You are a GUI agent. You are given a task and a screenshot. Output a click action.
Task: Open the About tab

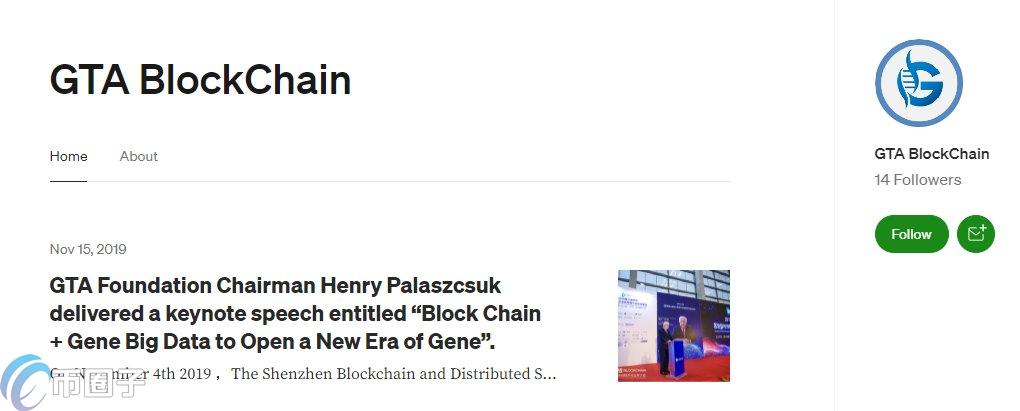138,156
